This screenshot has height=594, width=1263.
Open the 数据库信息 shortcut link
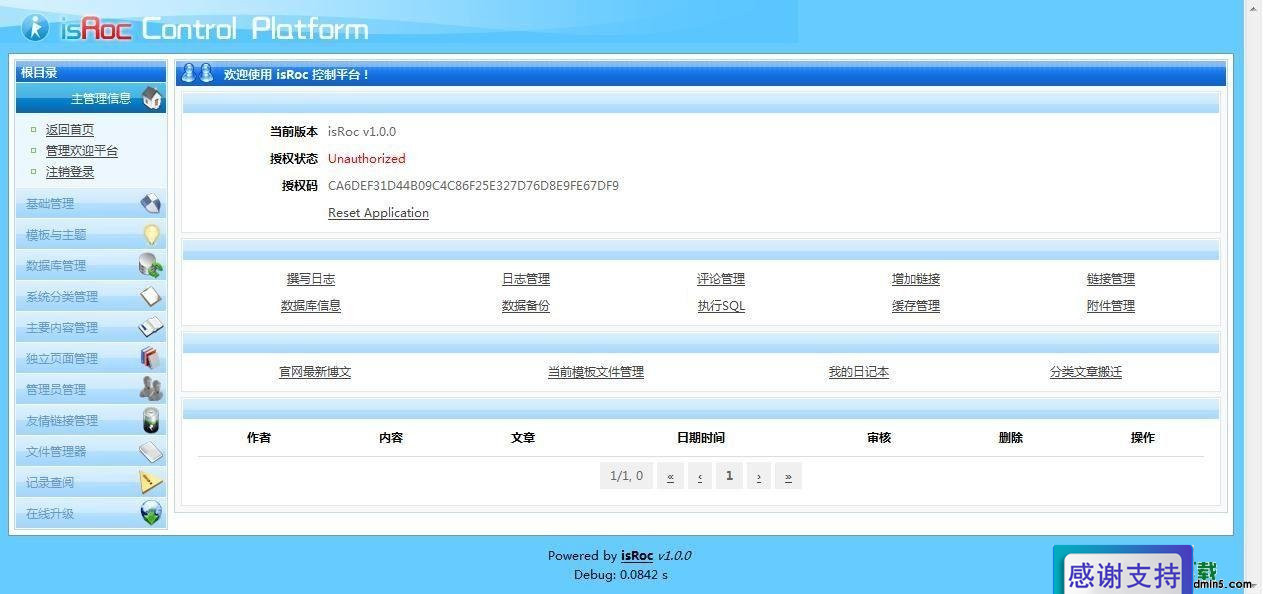[x=311, y=306]
